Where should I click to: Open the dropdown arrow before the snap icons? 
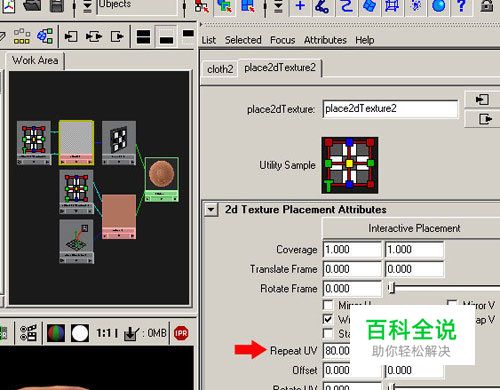click(278, 7)
